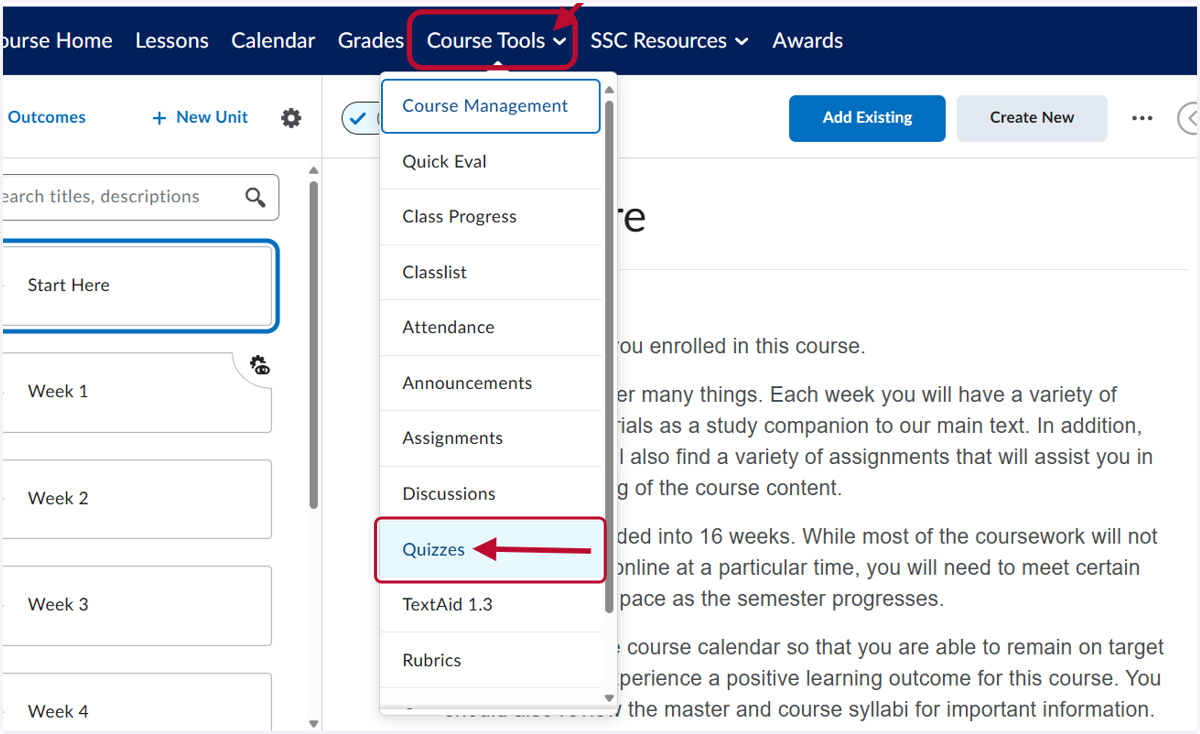The width and height of the screenshot is (1200, 734).
Task: Toggle the checkmark pill behind the menu
Action: [x=360, y=118]
